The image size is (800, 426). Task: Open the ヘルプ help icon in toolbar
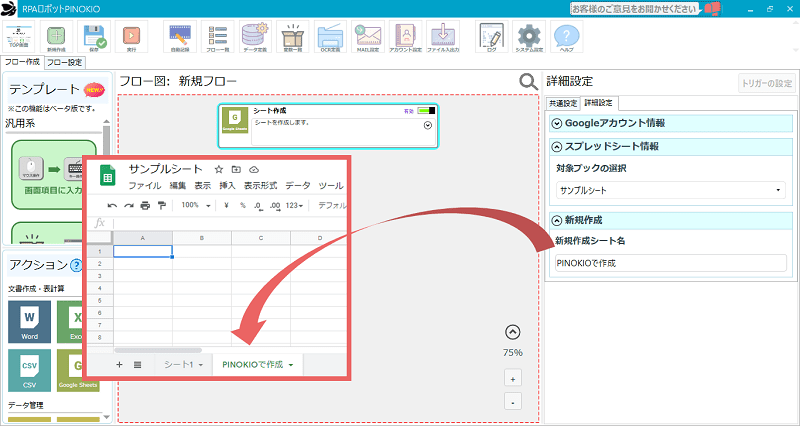567,37
